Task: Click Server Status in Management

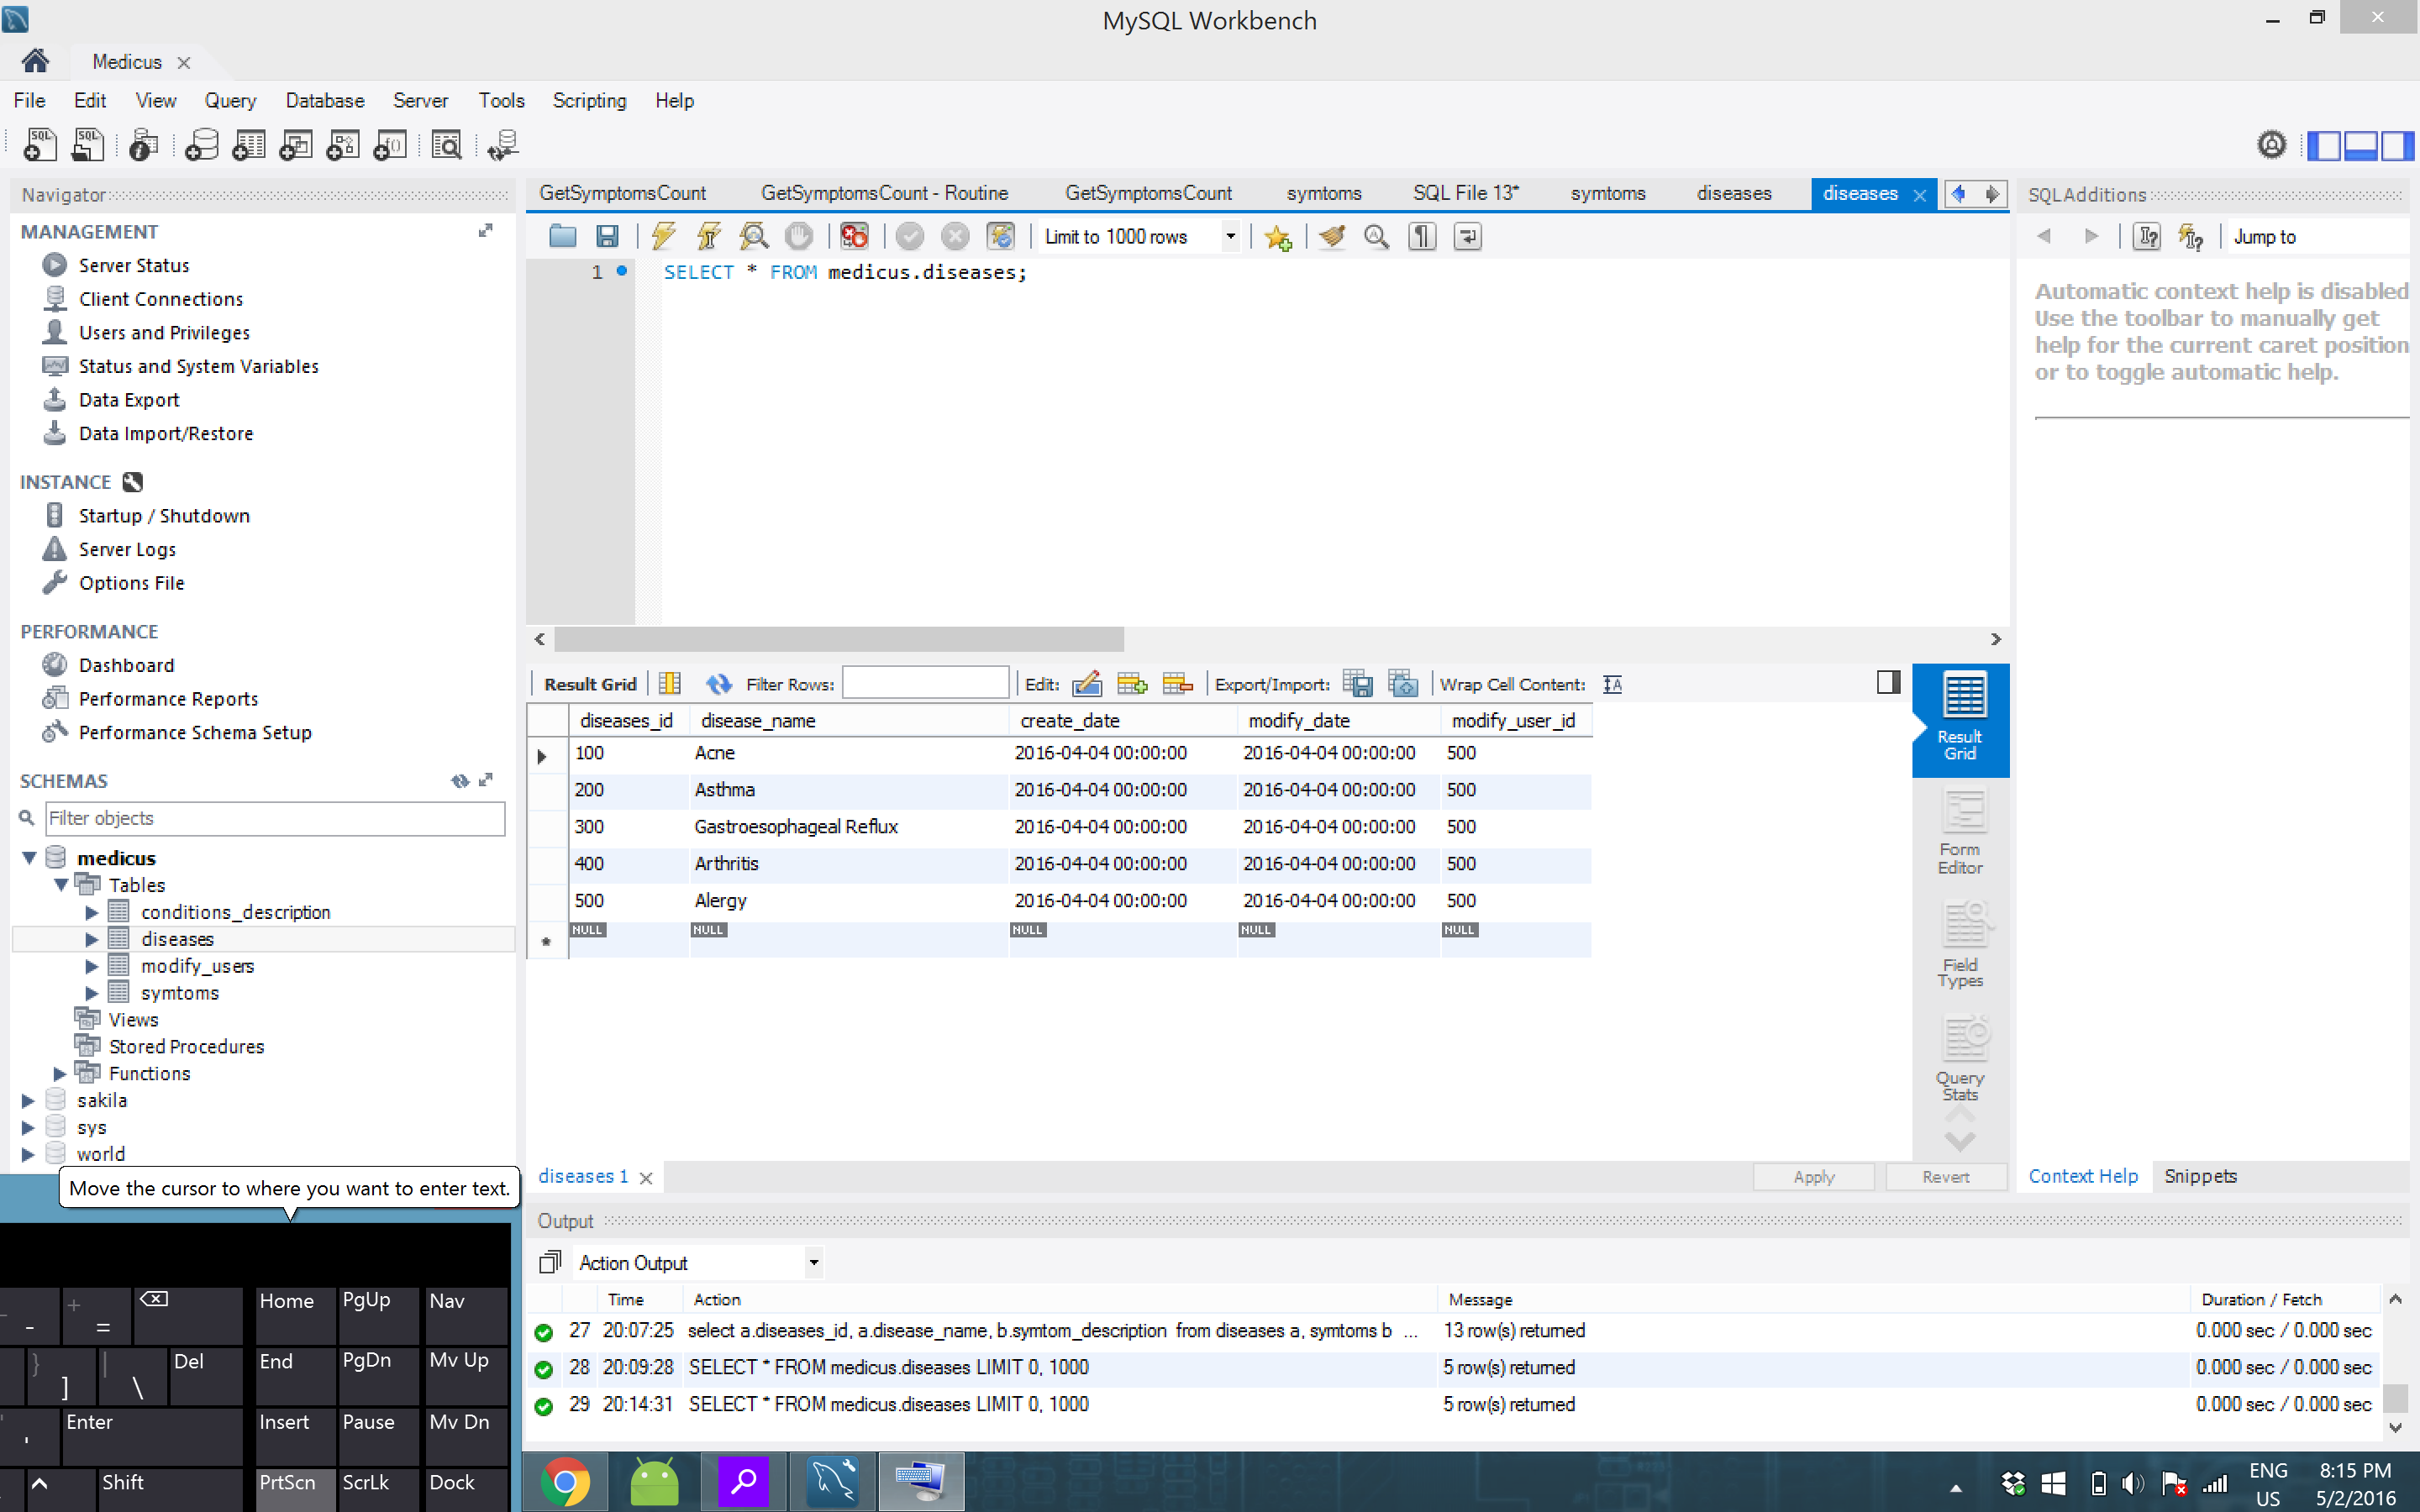Action: (x=134, y=265)
